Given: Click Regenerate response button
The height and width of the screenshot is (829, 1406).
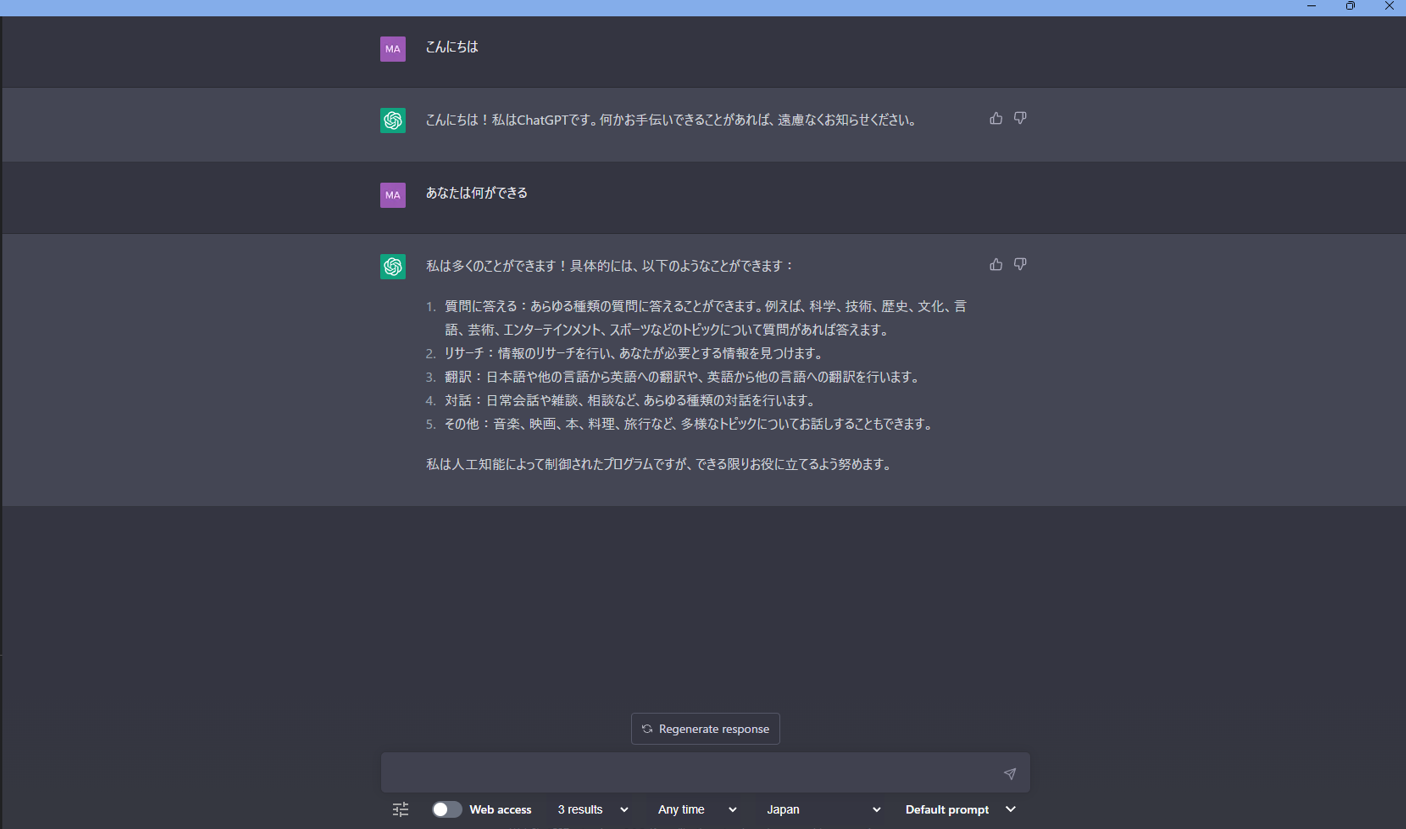Looking at the screenshot, I should coord(705,729).
